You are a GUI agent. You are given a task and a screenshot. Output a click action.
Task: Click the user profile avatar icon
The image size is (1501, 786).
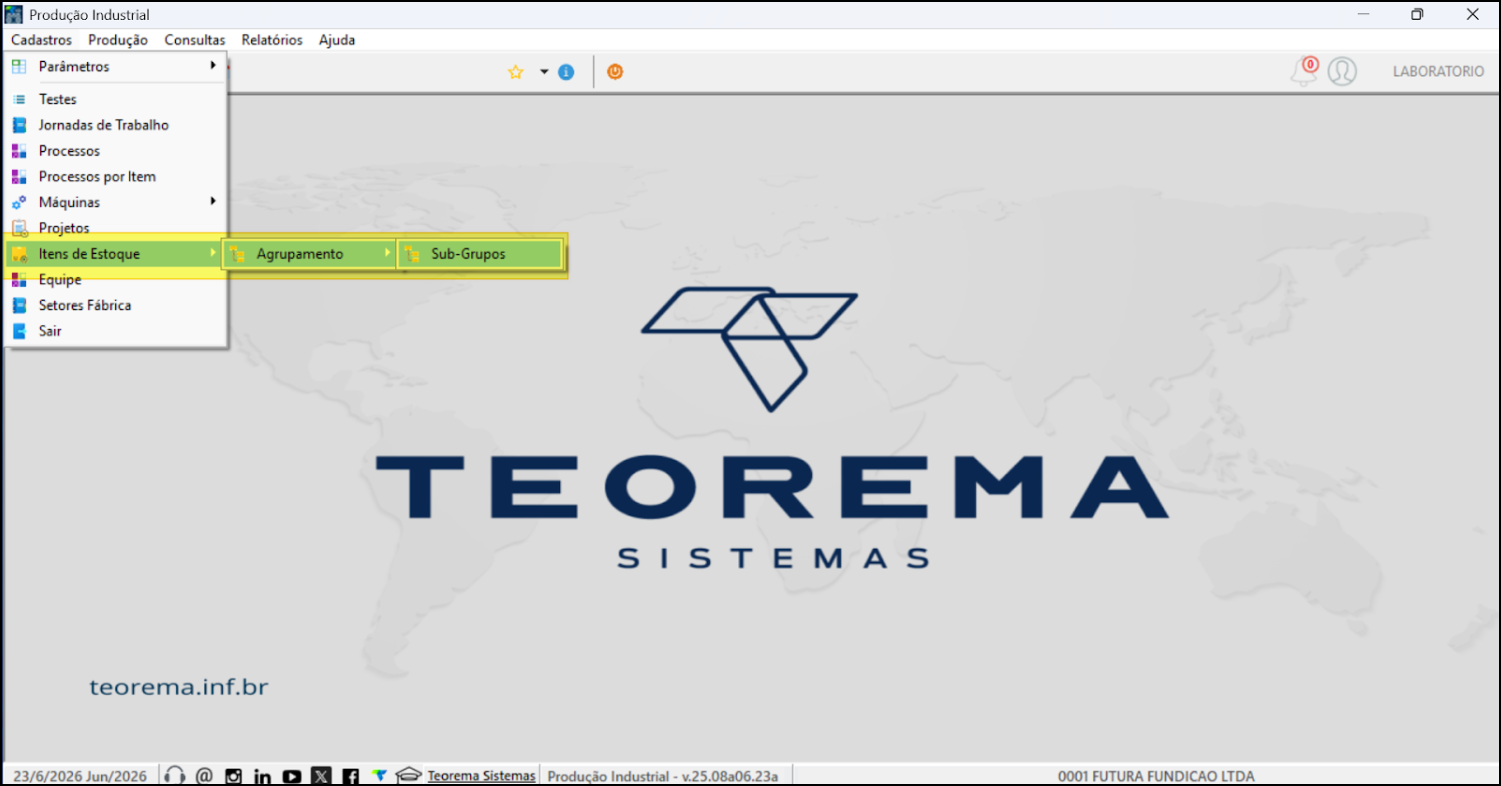click(1342, 71)
